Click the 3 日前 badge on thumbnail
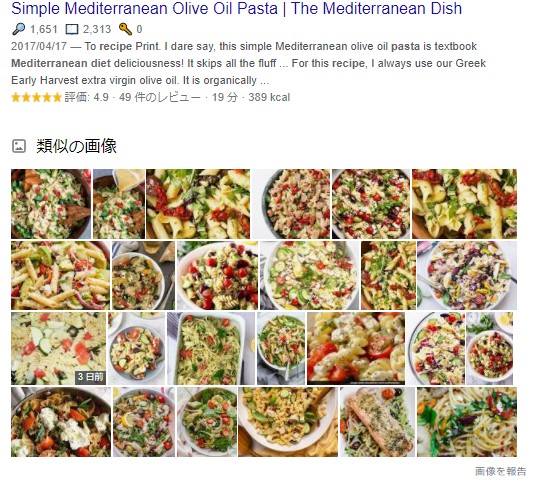Image resolution: width=541 pixels, height=480 pixels. tap(90, 377)
